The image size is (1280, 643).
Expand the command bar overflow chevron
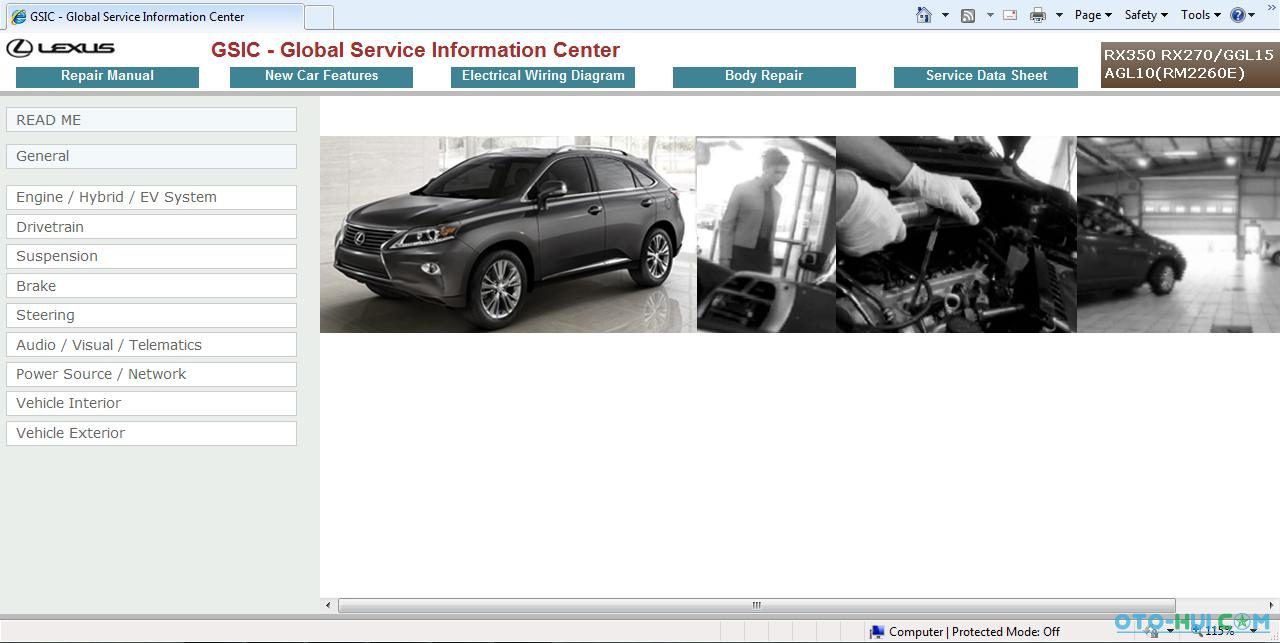coord(1272,8)
